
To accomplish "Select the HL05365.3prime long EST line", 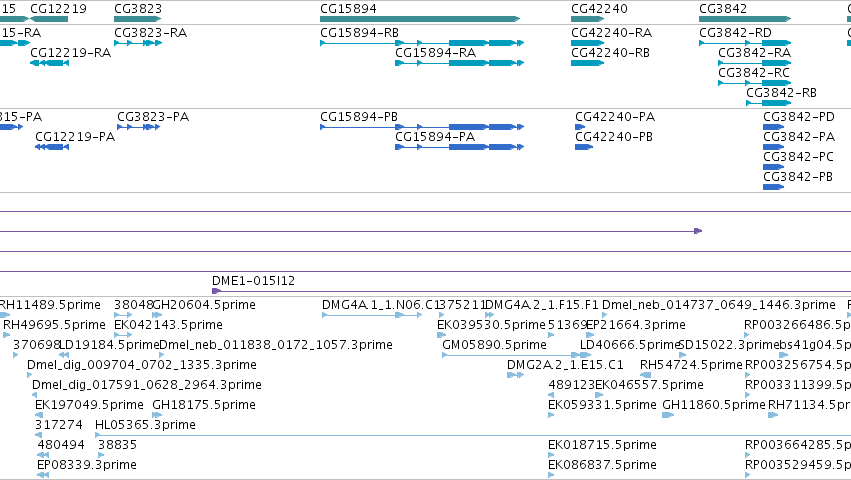I will [473, 435].
